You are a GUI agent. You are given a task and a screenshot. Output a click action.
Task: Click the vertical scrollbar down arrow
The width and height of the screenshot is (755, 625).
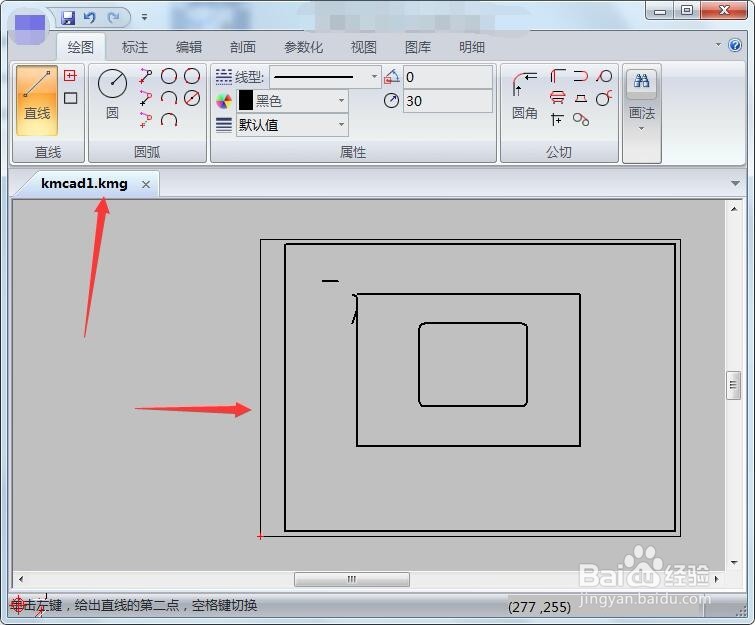point(733,562)
